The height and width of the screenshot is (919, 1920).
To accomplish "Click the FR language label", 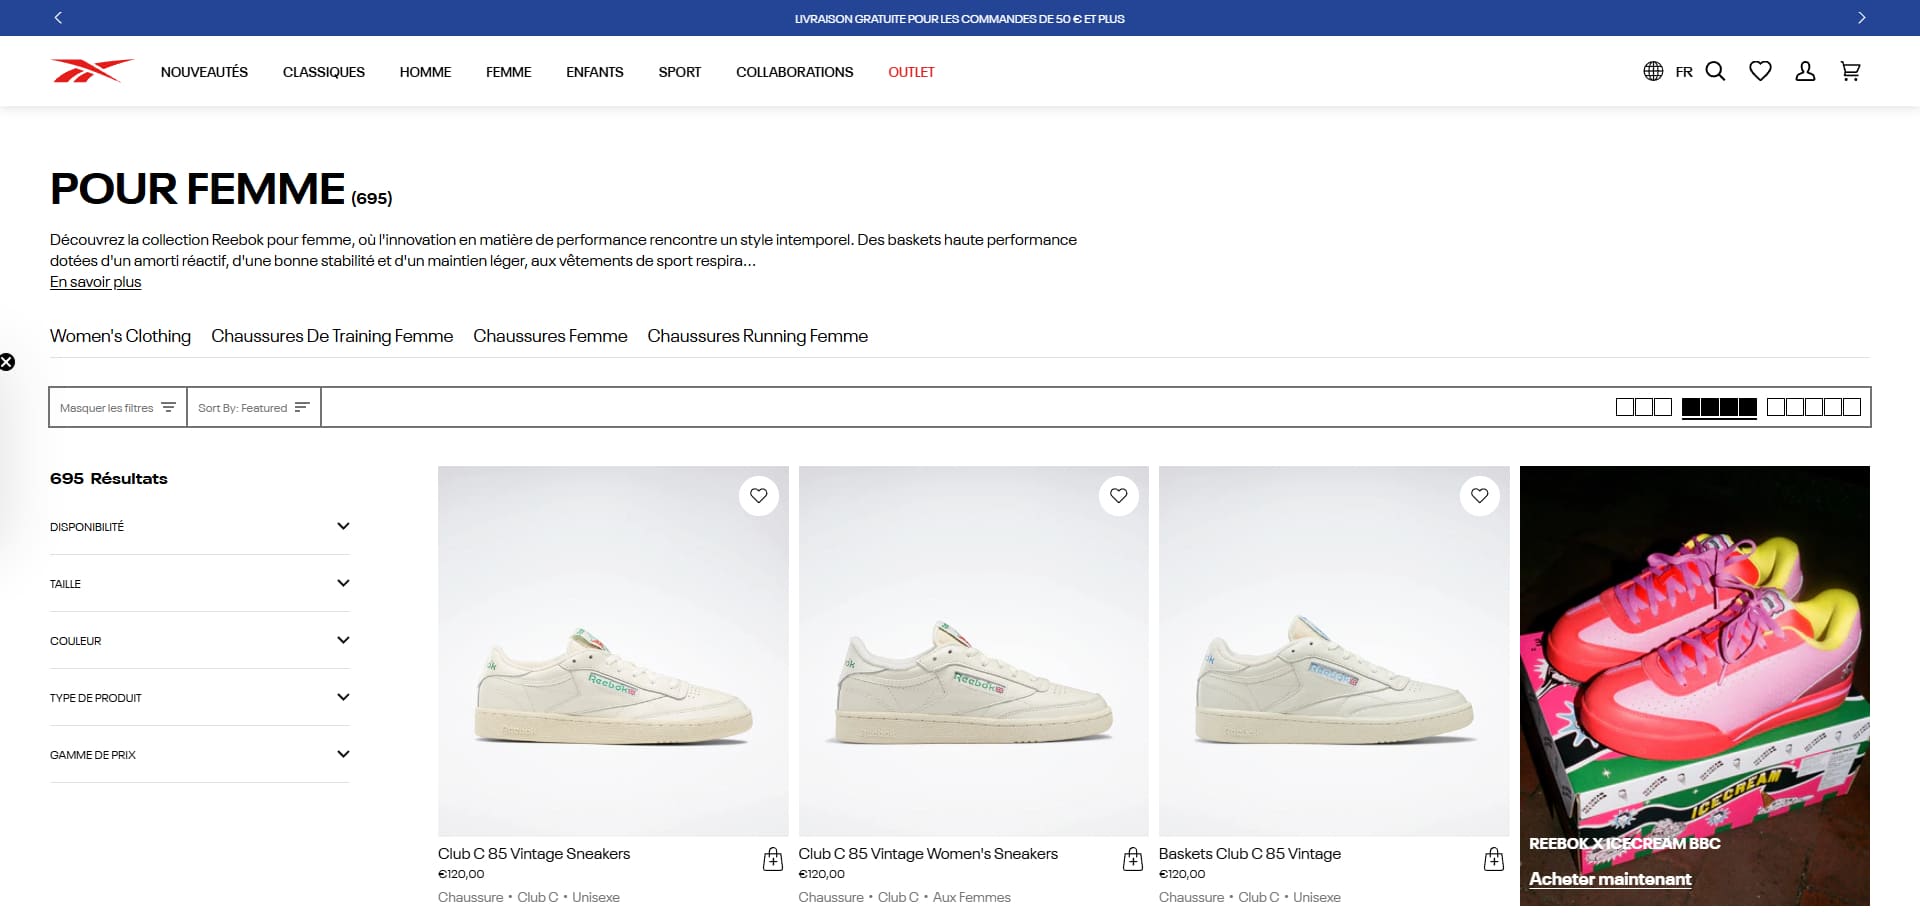I will point(1684,72).
